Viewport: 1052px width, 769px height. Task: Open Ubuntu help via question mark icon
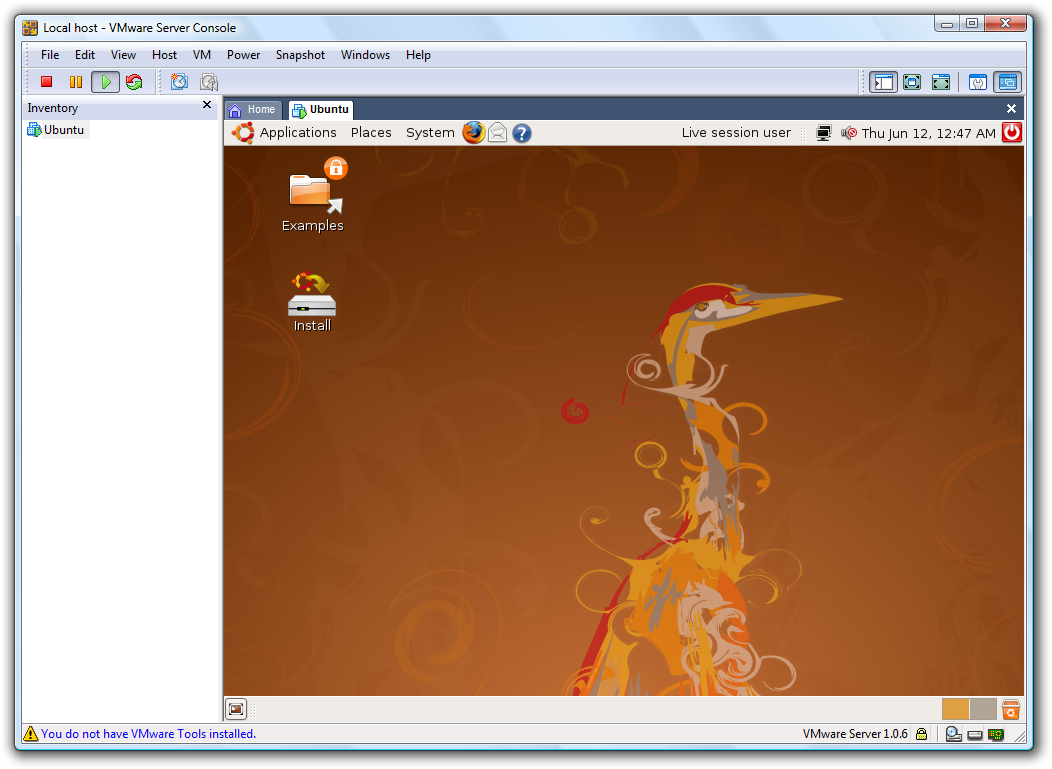[x=521, y=133]
